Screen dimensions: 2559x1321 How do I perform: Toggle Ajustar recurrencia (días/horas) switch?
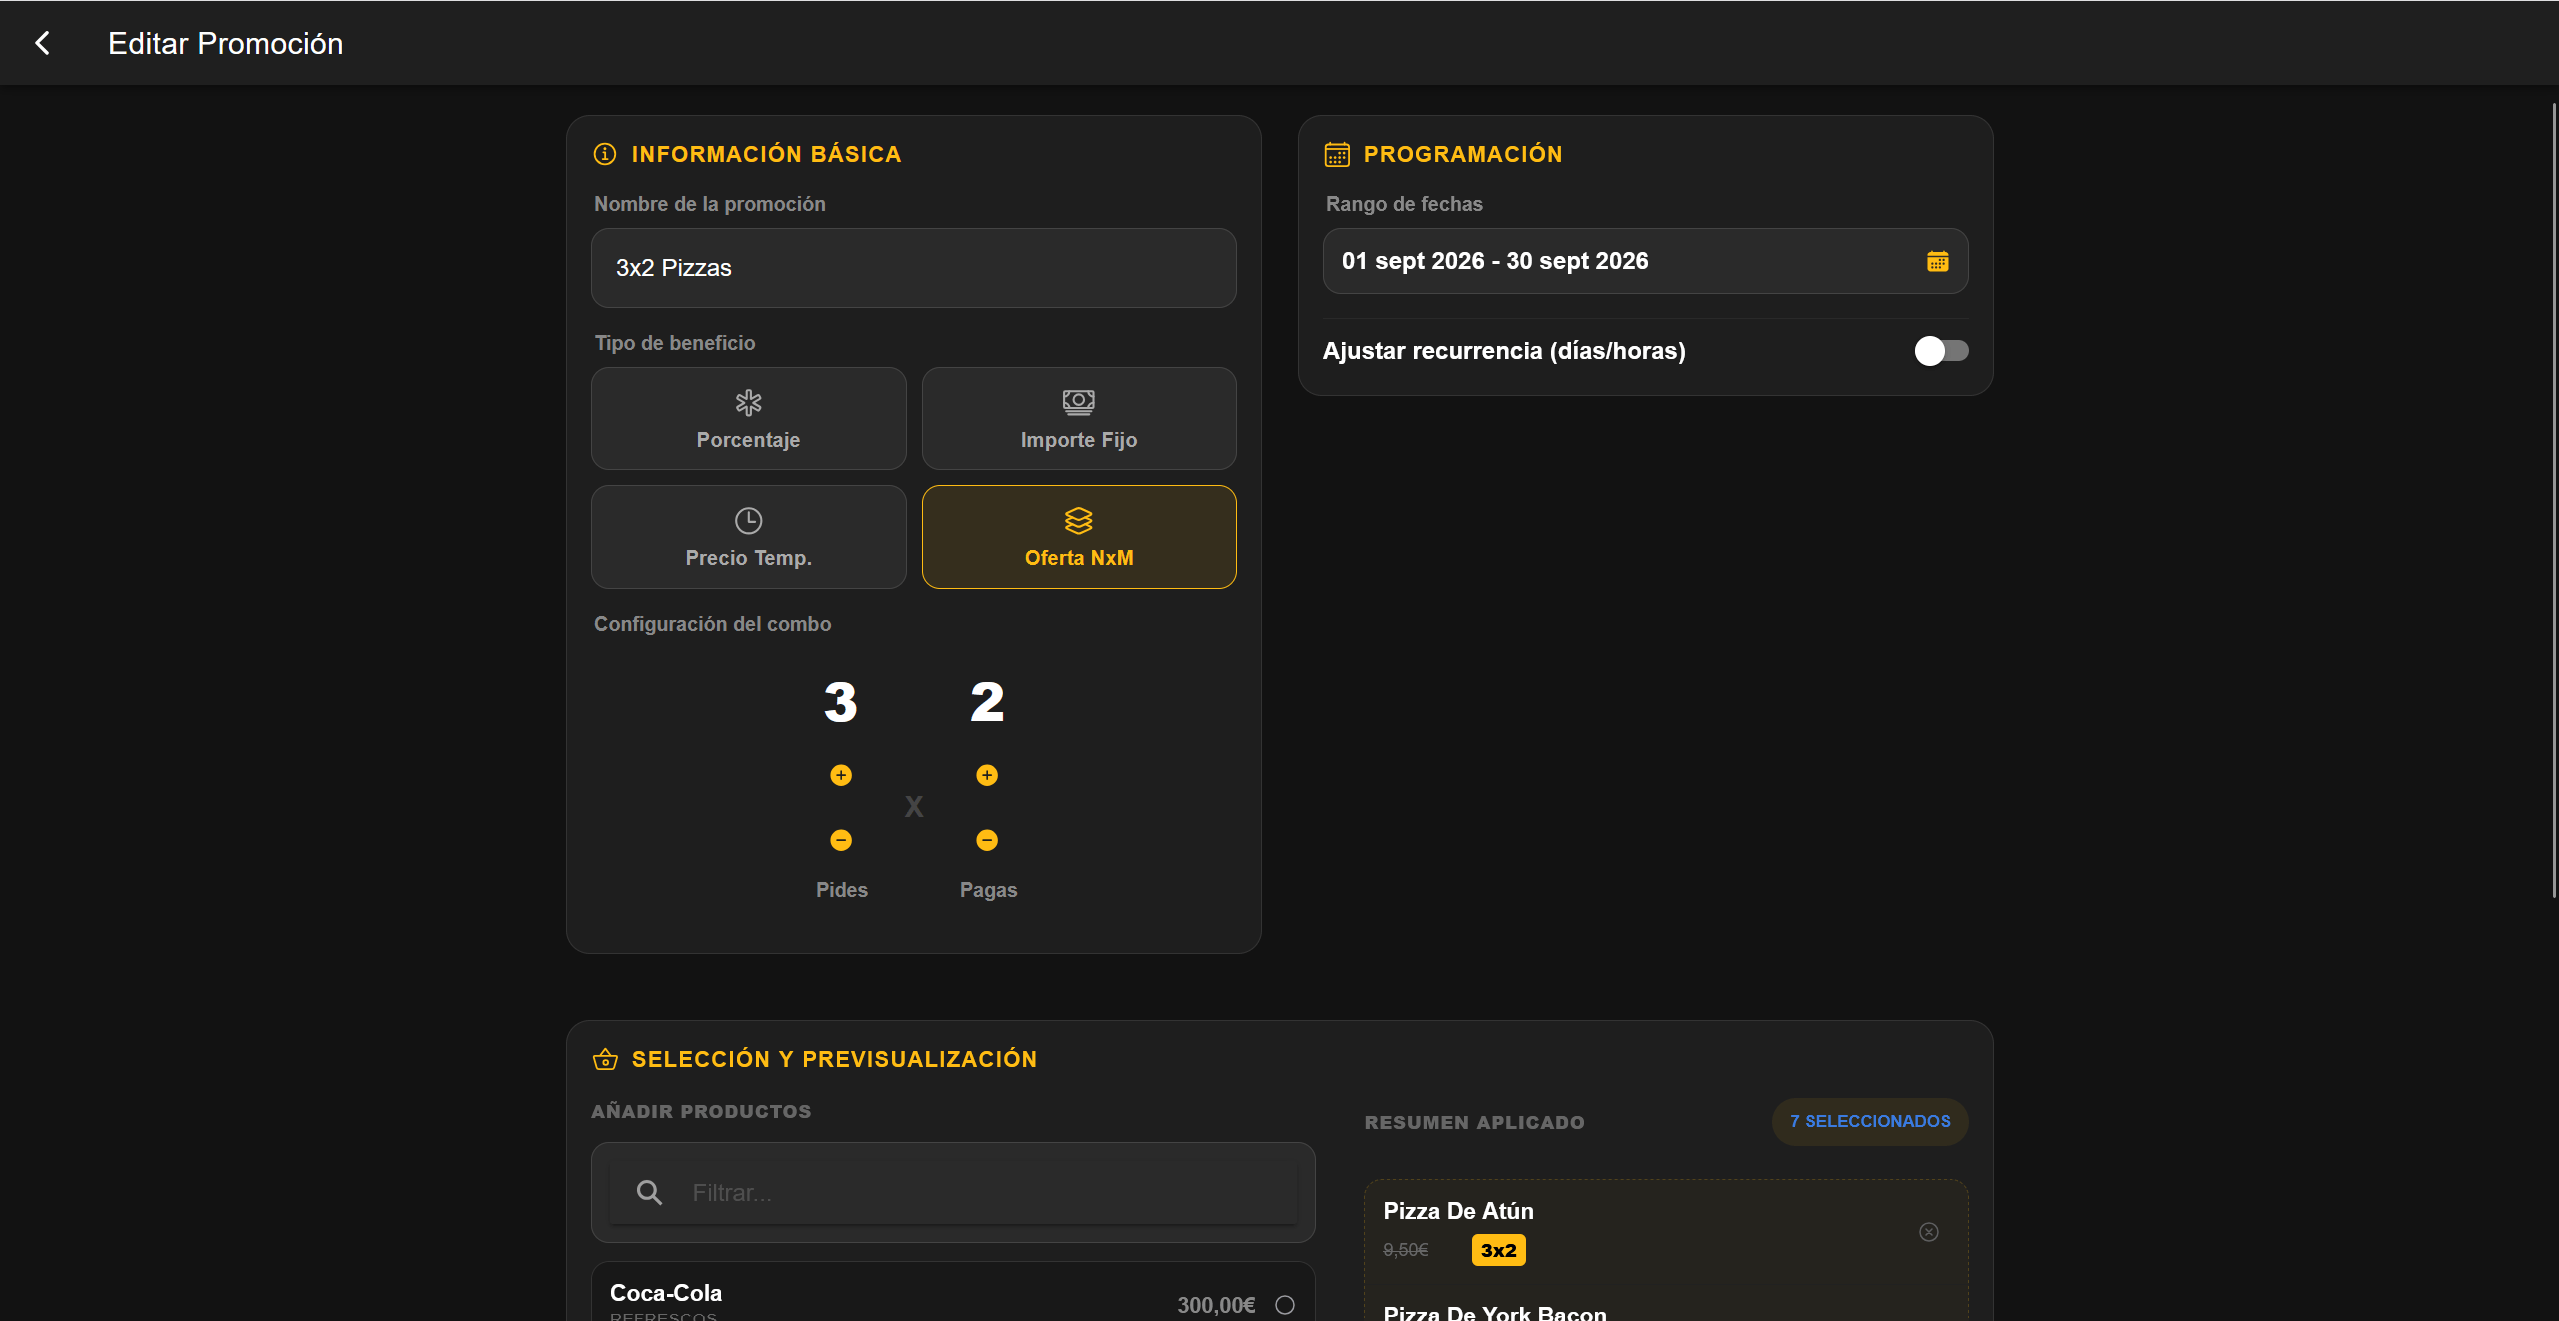(x=1941, y=351)
